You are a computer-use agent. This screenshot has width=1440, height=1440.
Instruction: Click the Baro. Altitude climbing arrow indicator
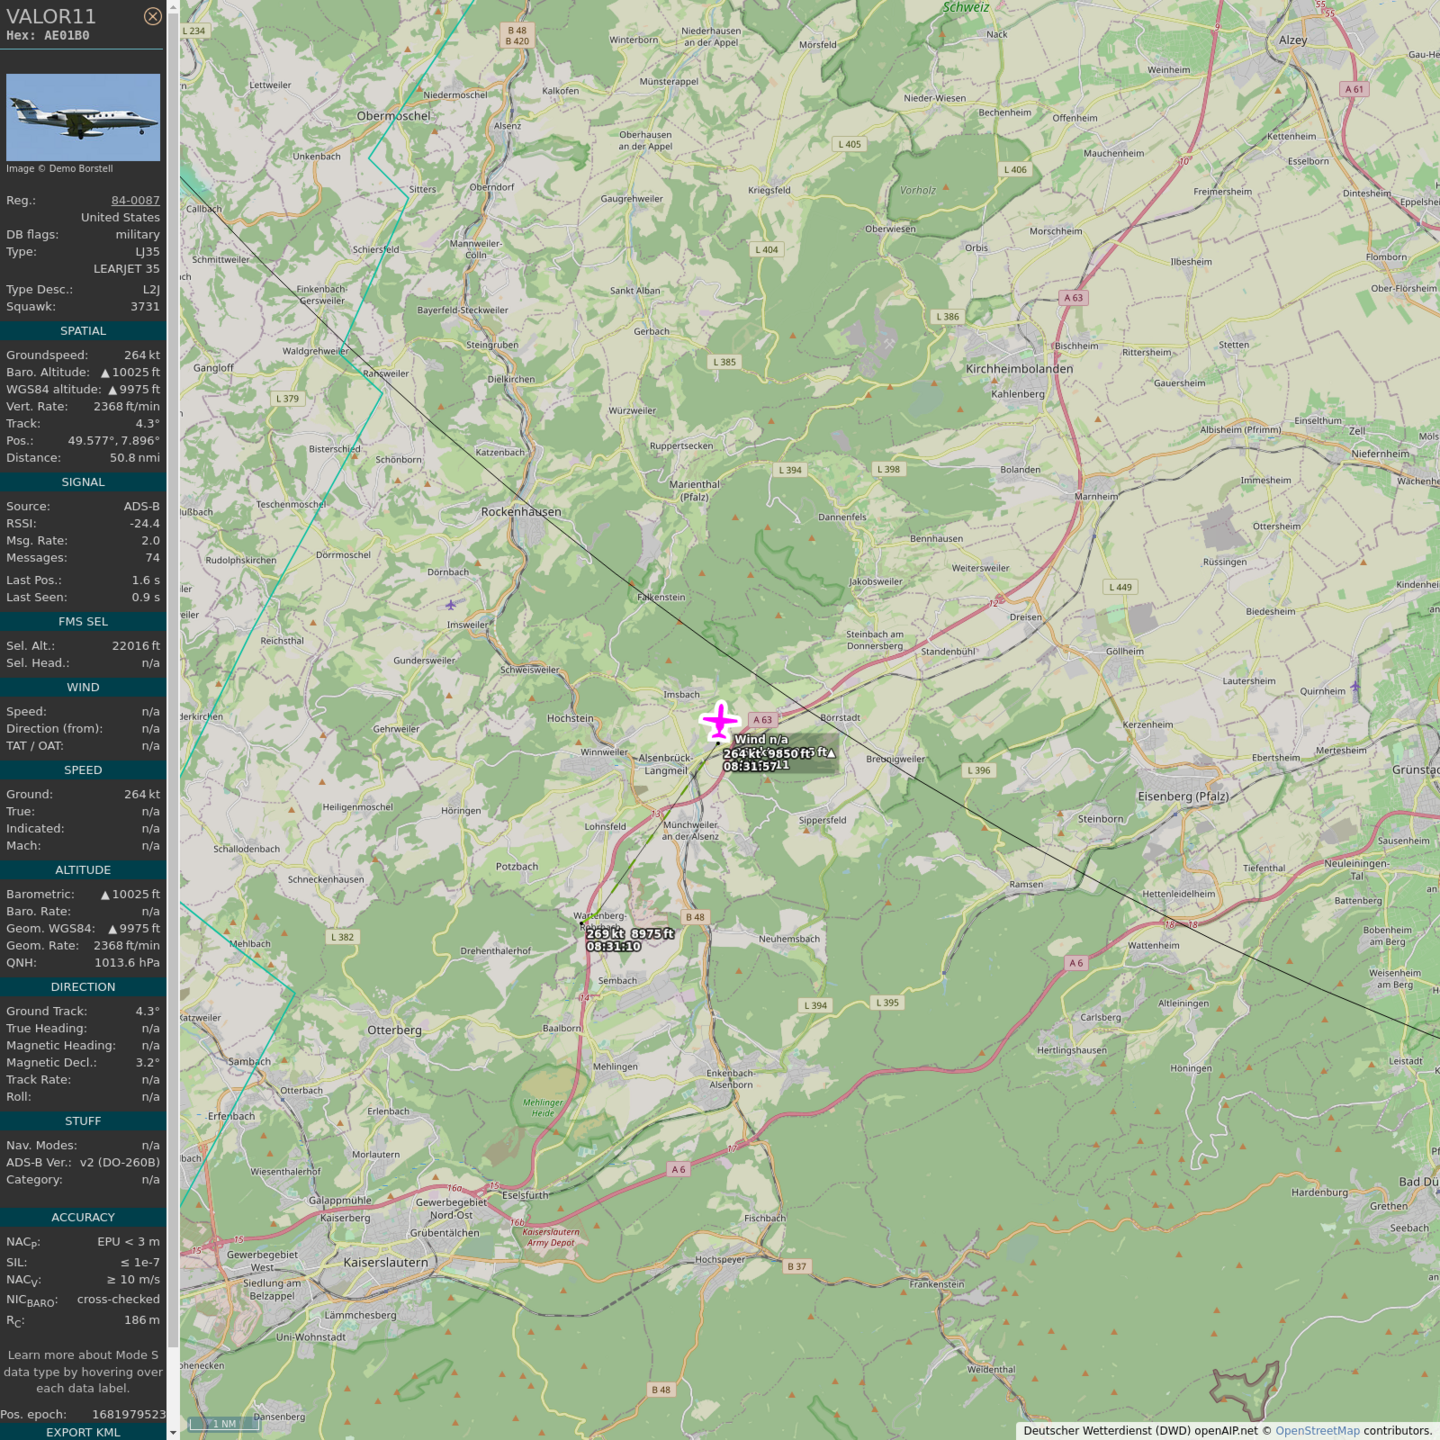[x=105, y=373]
